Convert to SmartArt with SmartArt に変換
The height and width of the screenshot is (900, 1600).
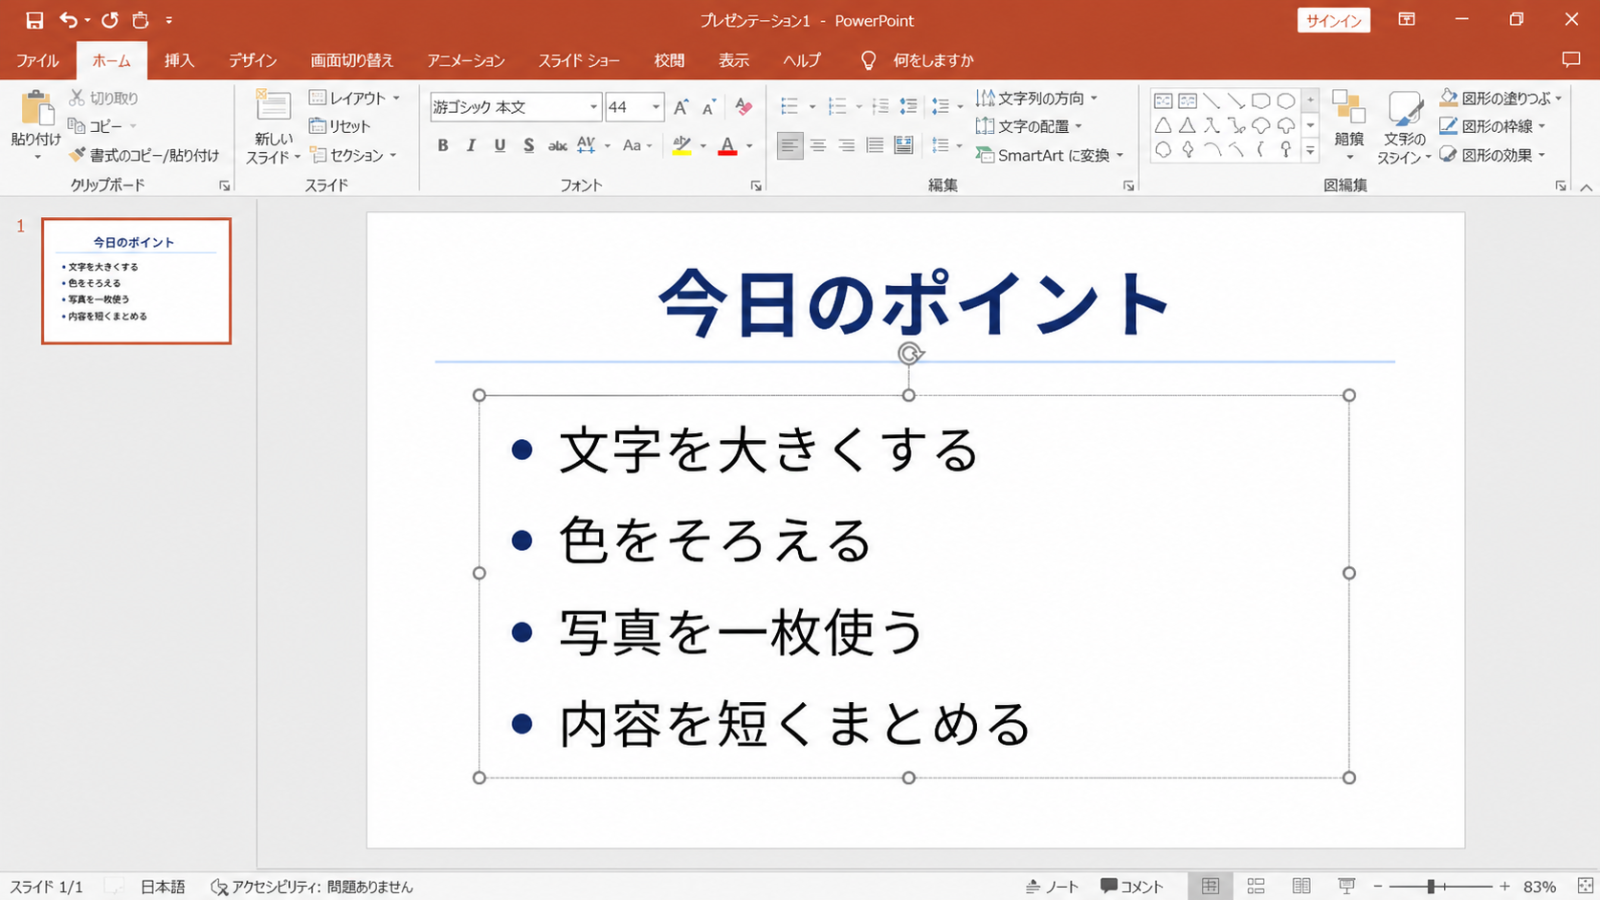[x=1050, y=155]
